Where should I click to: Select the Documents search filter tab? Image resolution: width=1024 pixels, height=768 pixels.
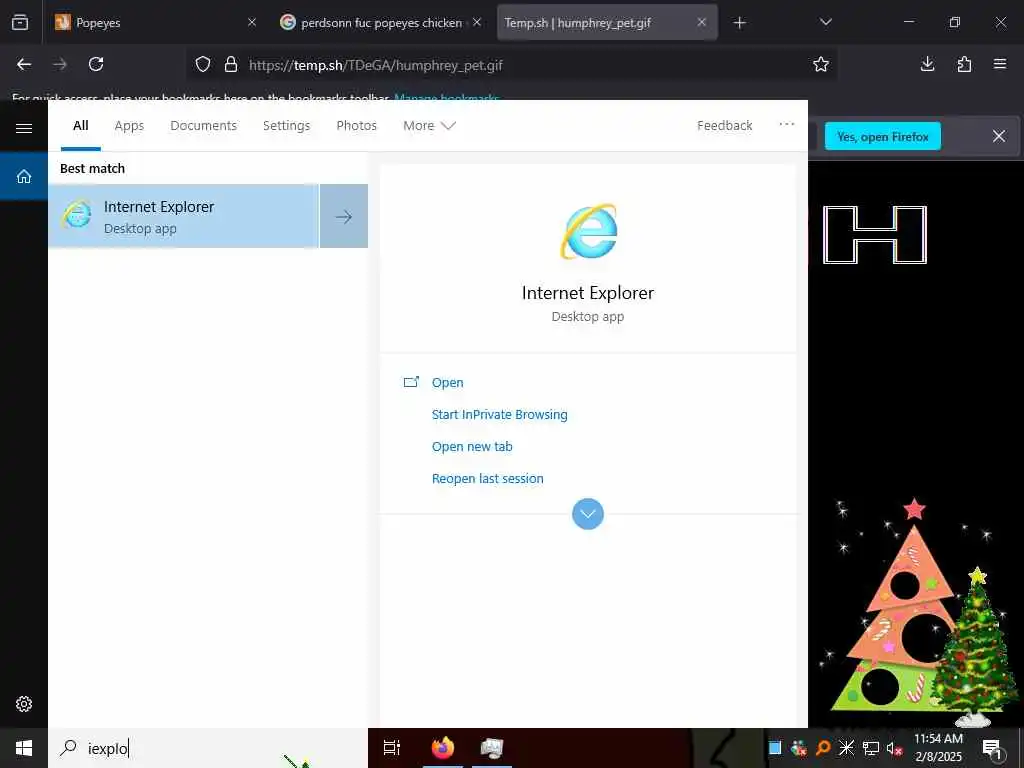tap(204, 125)
